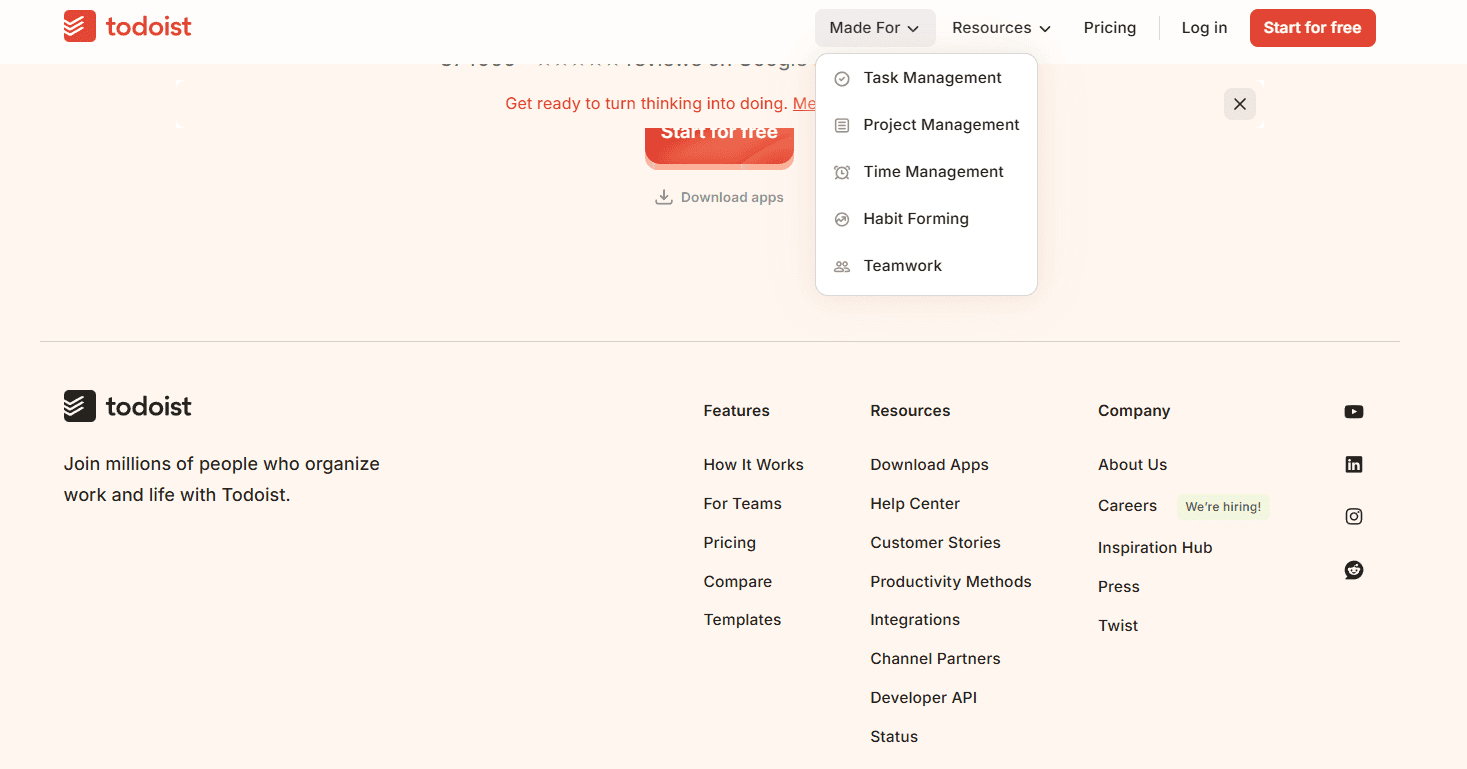1467x769 pixels.
Task: Open the Reddit social icon
Action: (x=1354, y=570)
